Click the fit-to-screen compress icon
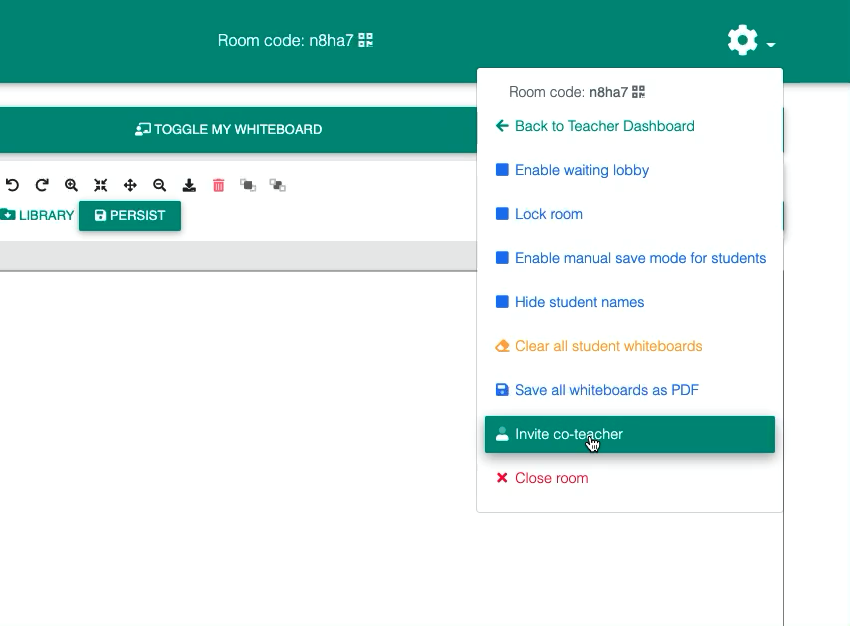The width and height of the screenshot is (850, 626). [x=100, y=185]
